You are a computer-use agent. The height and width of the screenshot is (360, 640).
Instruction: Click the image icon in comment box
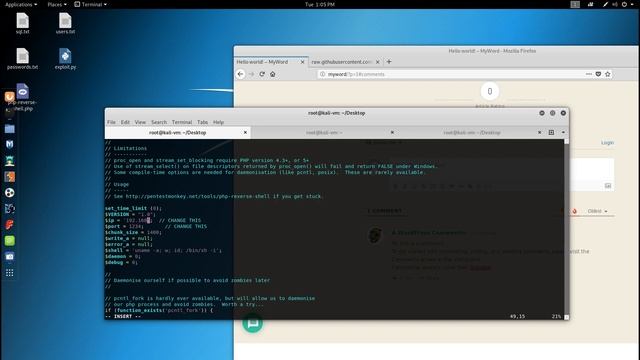[608, 186]
